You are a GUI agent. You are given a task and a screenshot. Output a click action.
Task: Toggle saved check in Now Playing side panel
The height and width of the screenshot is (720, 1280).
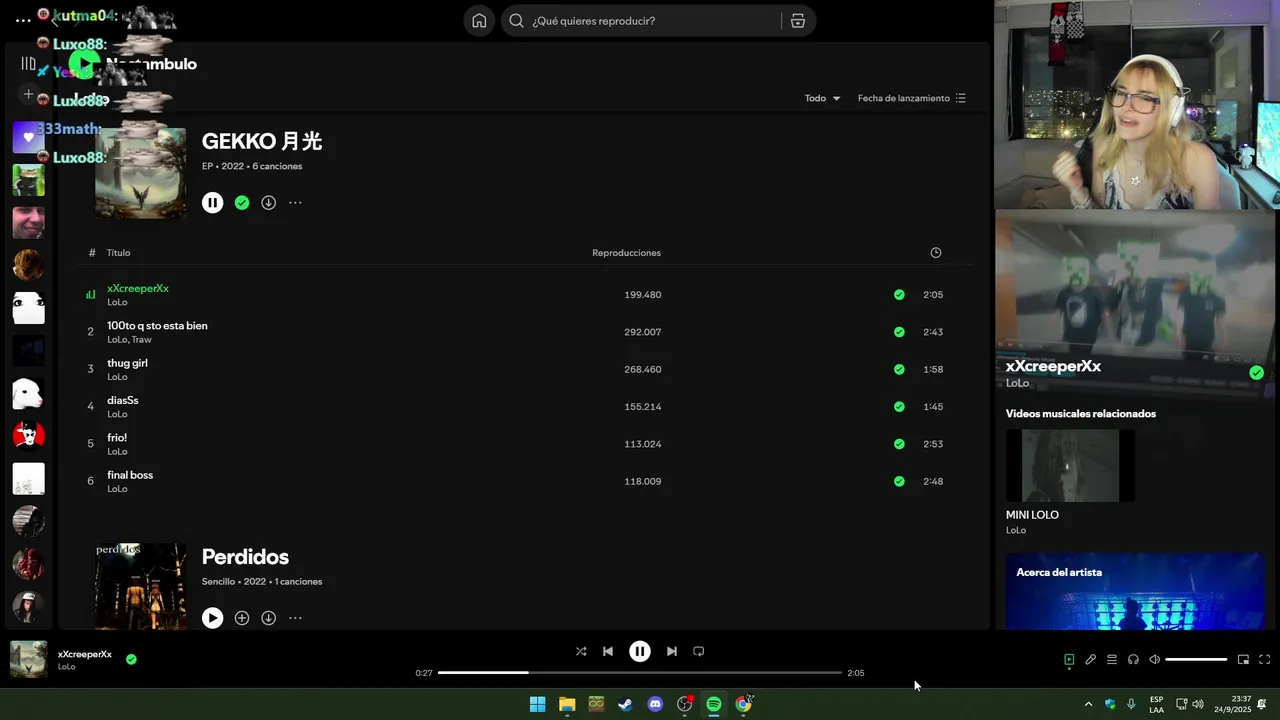click(1257, 373)
